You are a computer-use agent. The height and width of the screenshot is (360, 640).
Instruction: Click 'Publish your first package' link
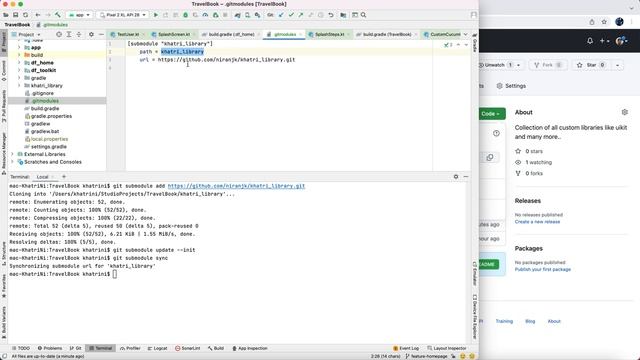point(542,269)
